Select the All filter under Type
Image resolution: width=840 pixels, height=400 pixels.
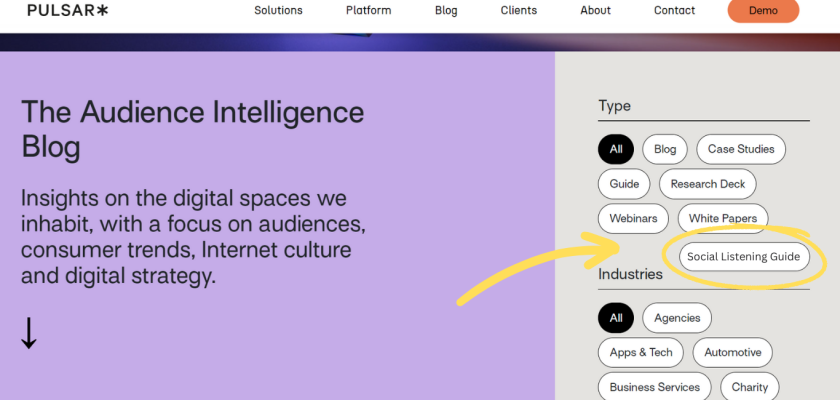click(x=616, y=150)
